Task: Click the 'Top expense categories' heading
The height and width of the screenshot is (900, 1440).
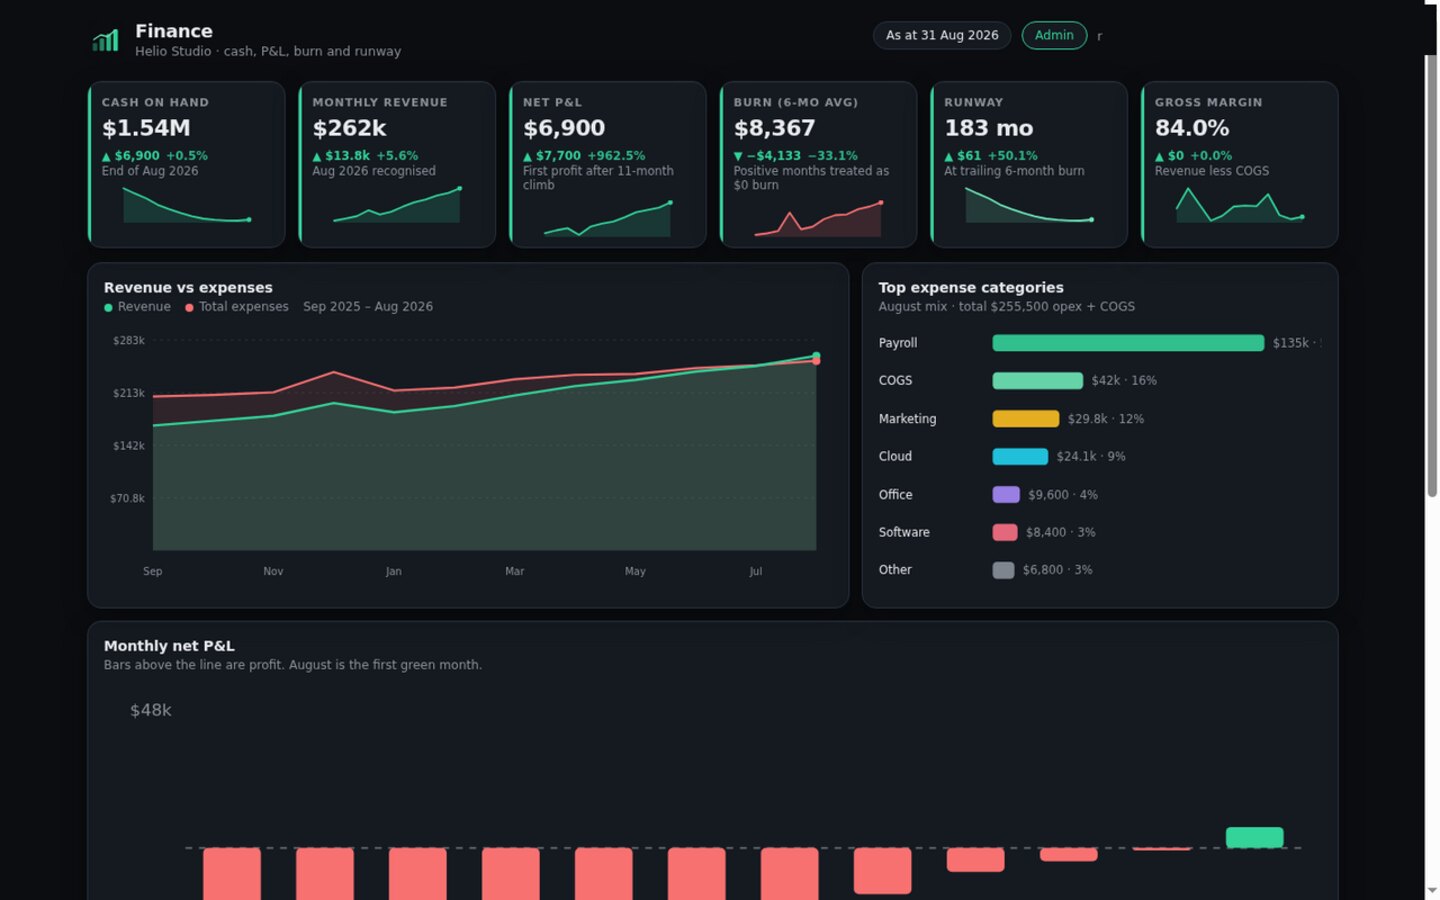Action: tap(971, 288)
